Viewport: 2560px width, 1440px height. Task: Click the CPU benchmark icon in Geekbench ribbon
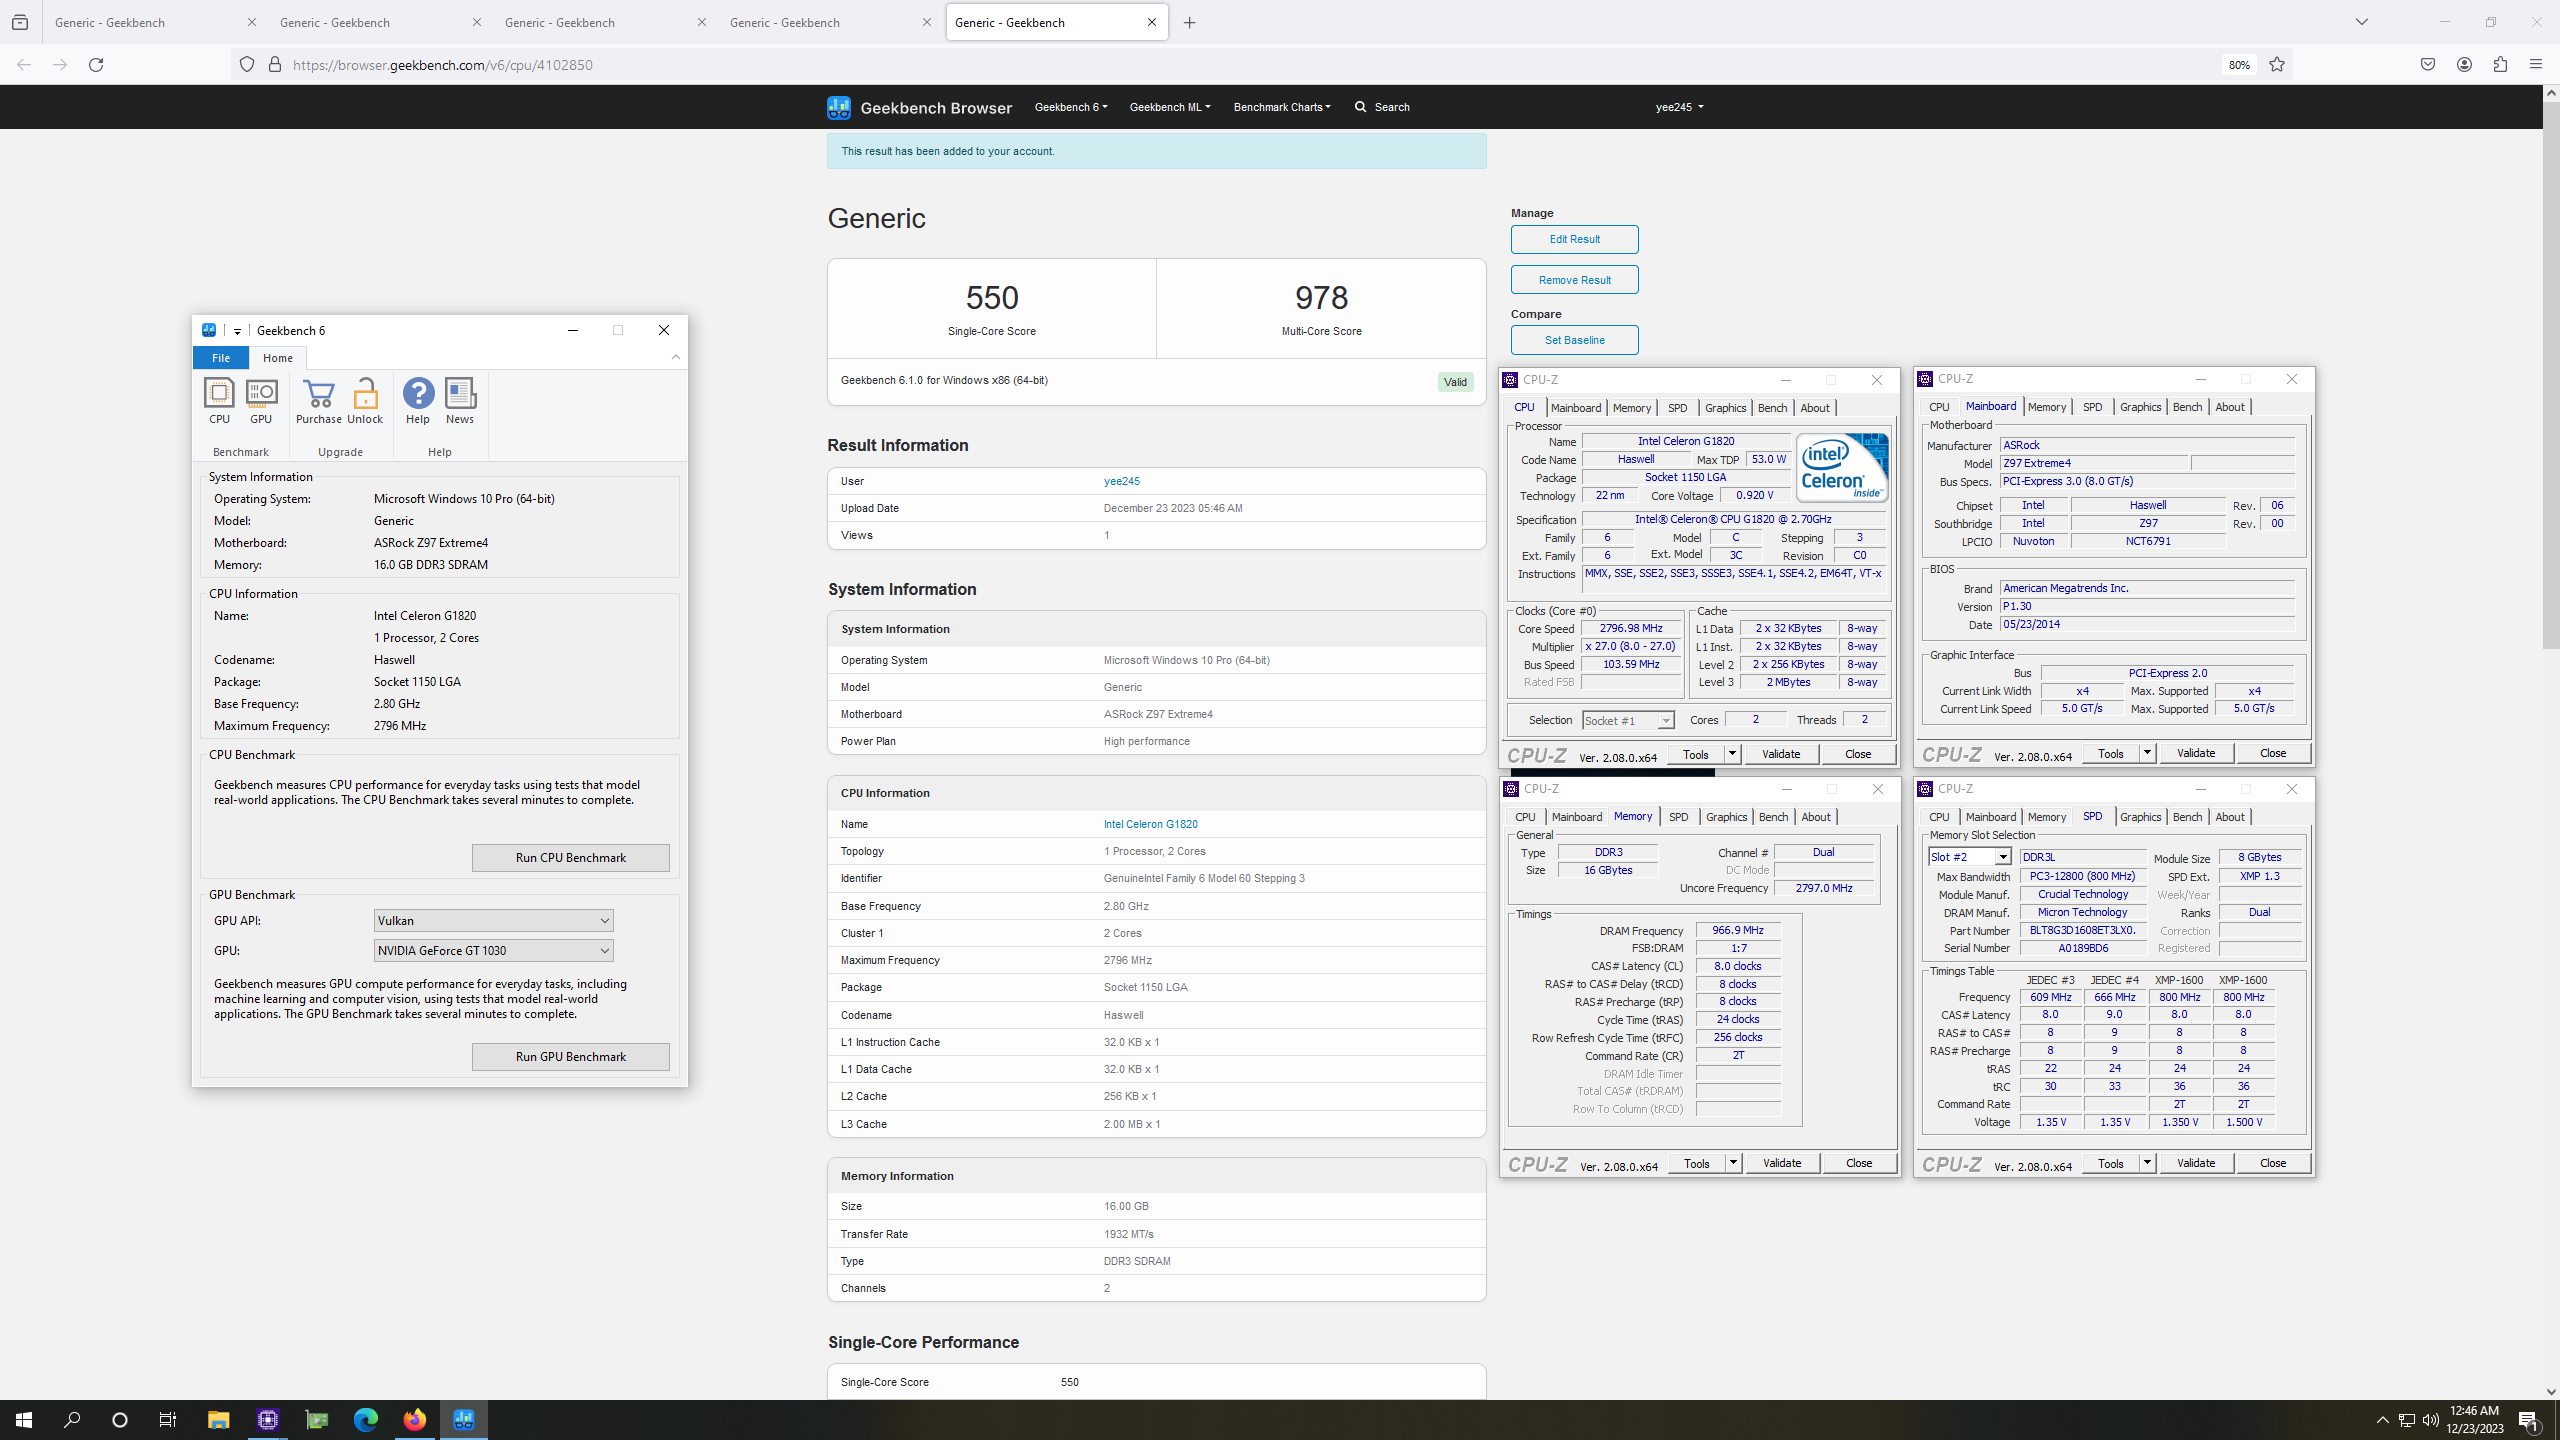(x=219, y=401)
